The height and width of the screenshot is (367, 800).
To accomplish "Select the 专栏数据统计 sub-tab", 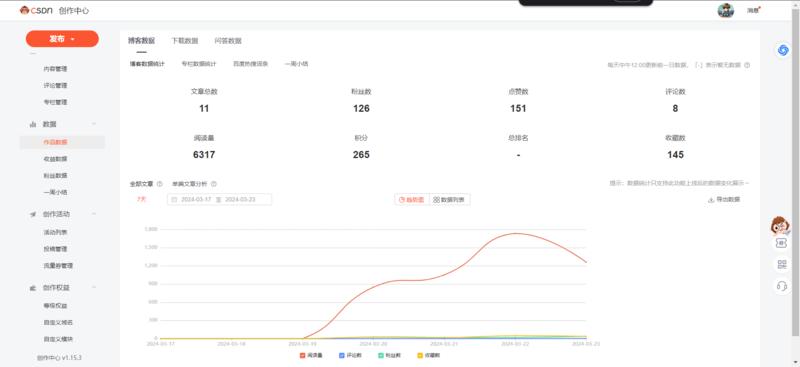I will coord(199,64).
